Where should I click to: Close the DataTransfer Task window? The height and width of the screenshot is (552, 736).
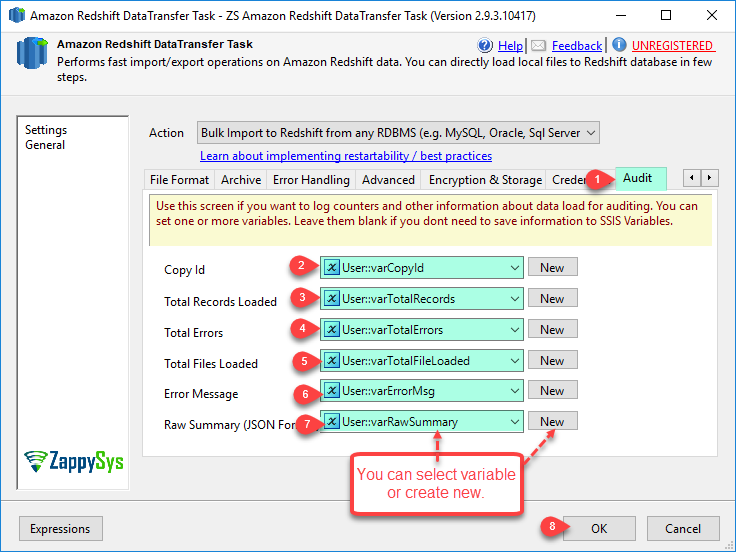[712, 15]
